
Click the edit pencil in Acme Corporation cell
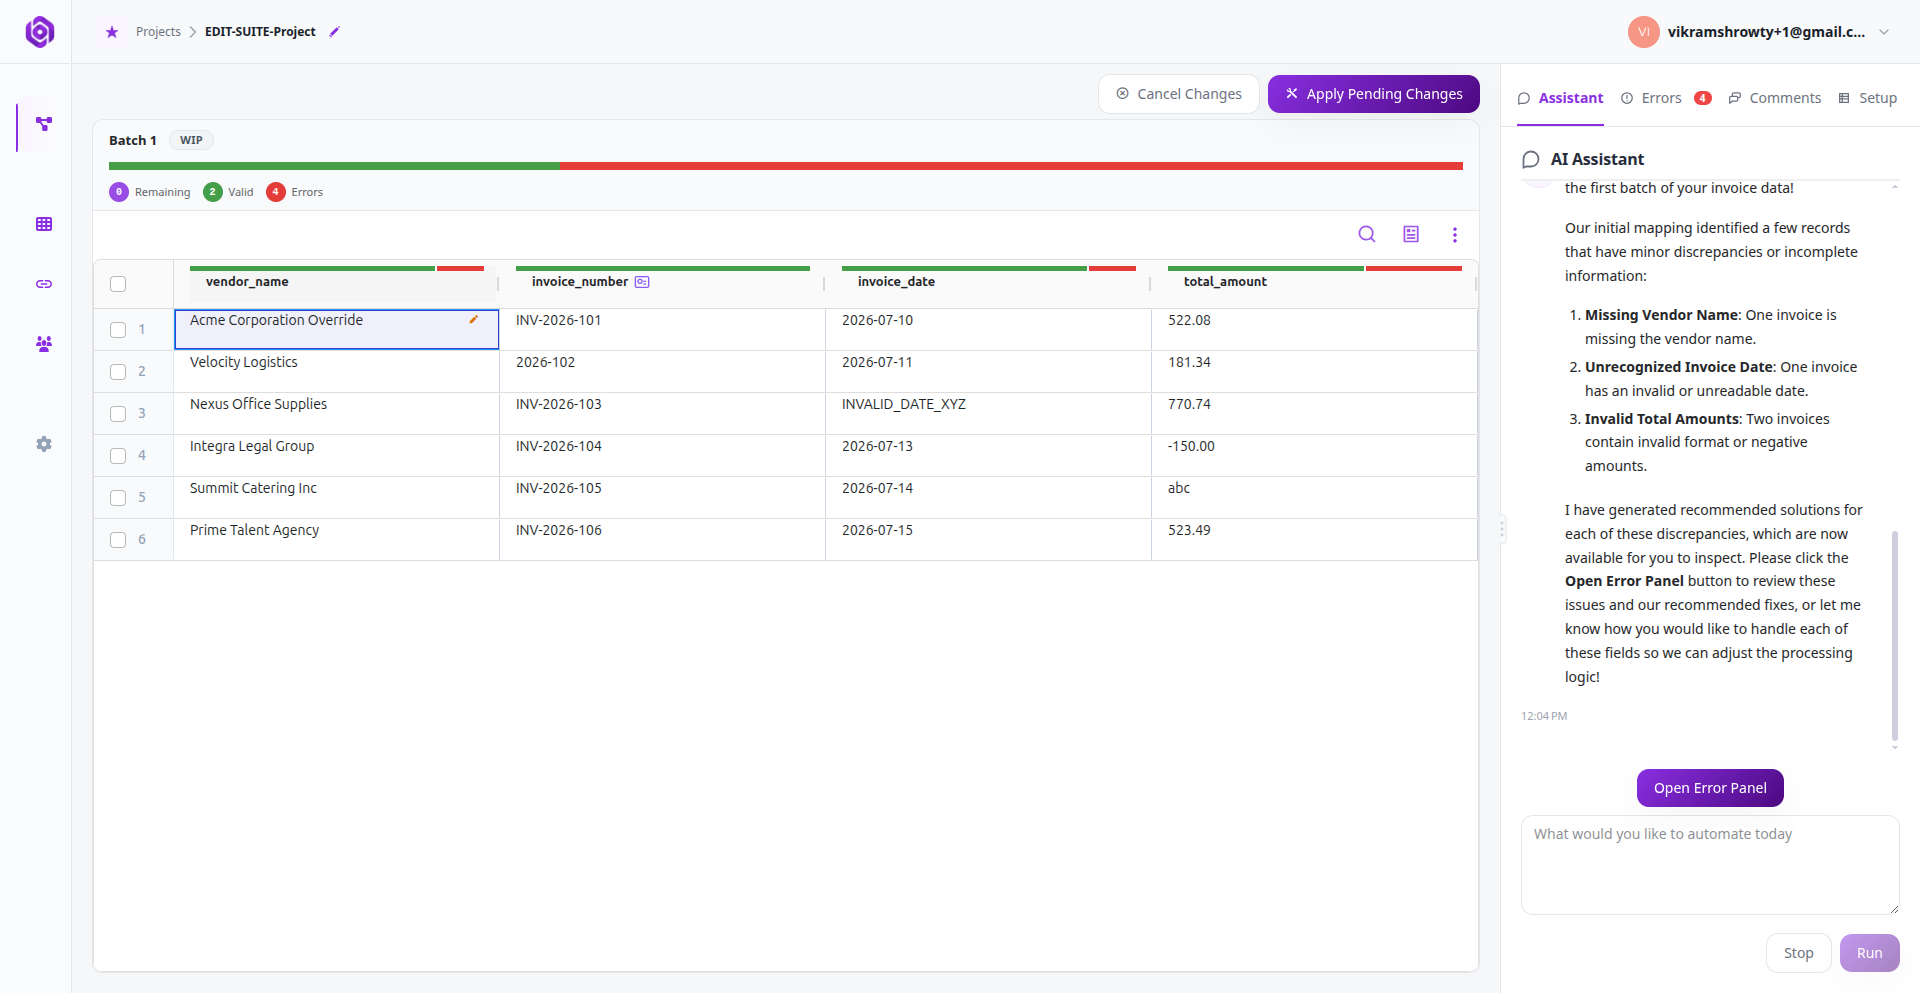coord(474,320)
